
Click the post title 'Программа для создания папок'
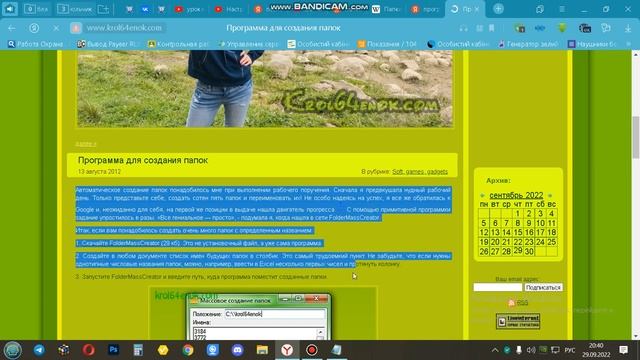pyautogui.click(x=143, y=160)
